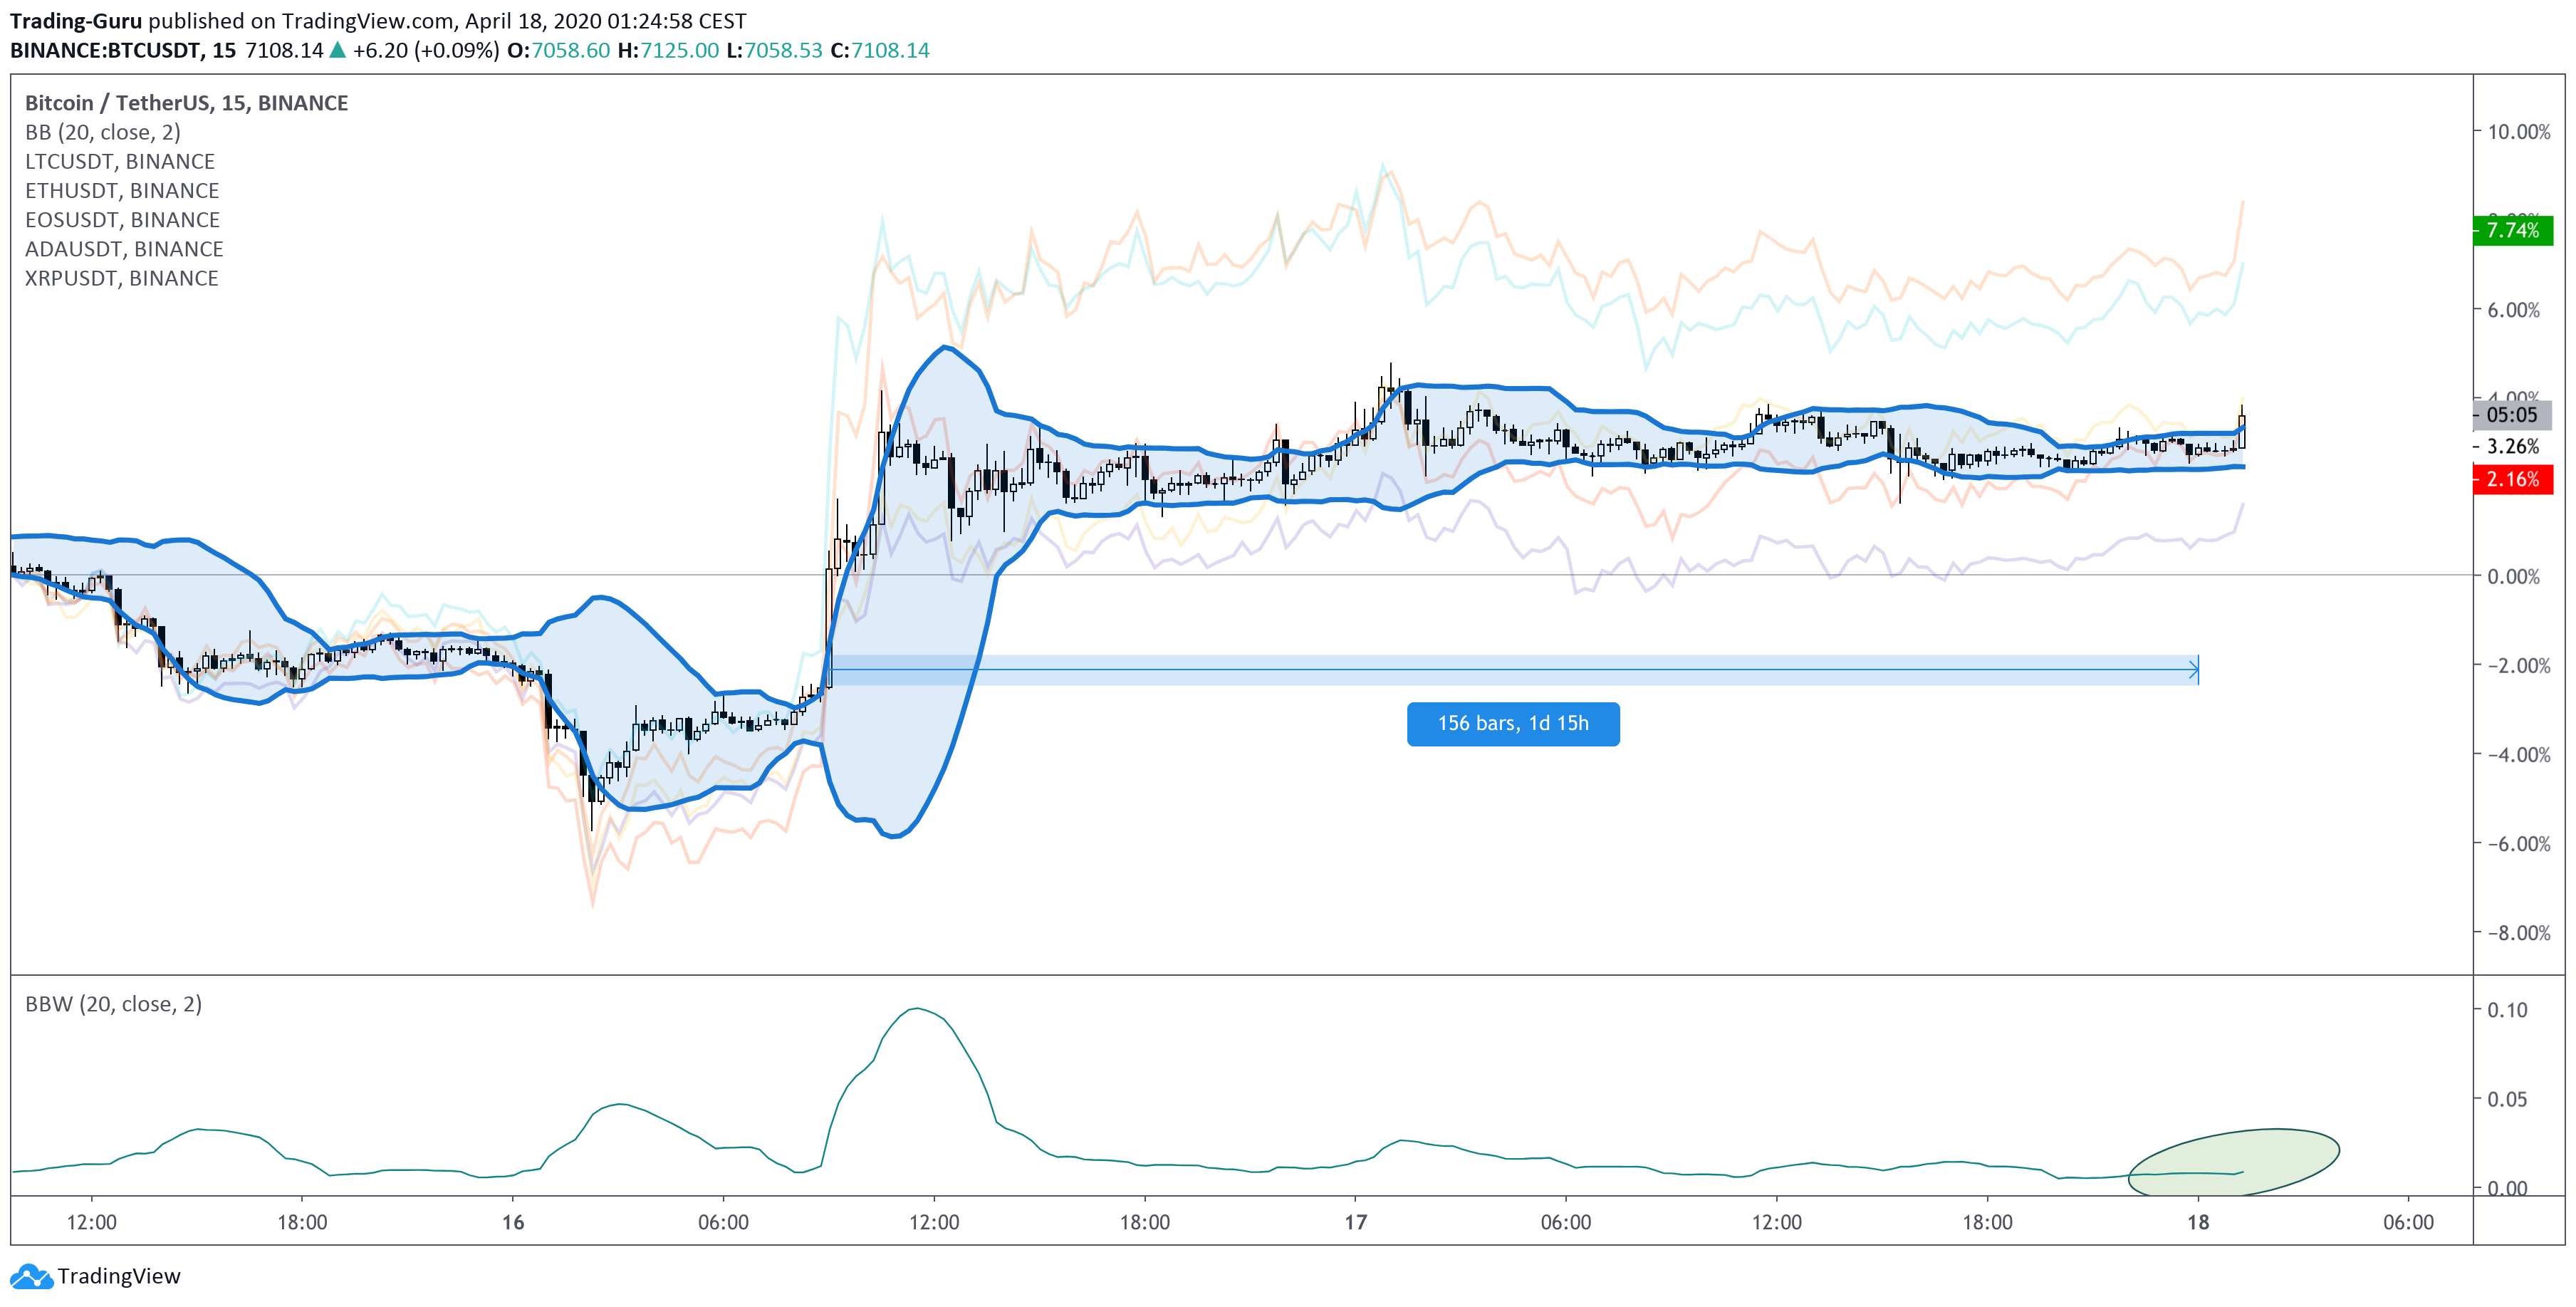Click the grey 05:05 countdown label
The height and width of the screenshot is (1307, 2576).
[2513, 415]
